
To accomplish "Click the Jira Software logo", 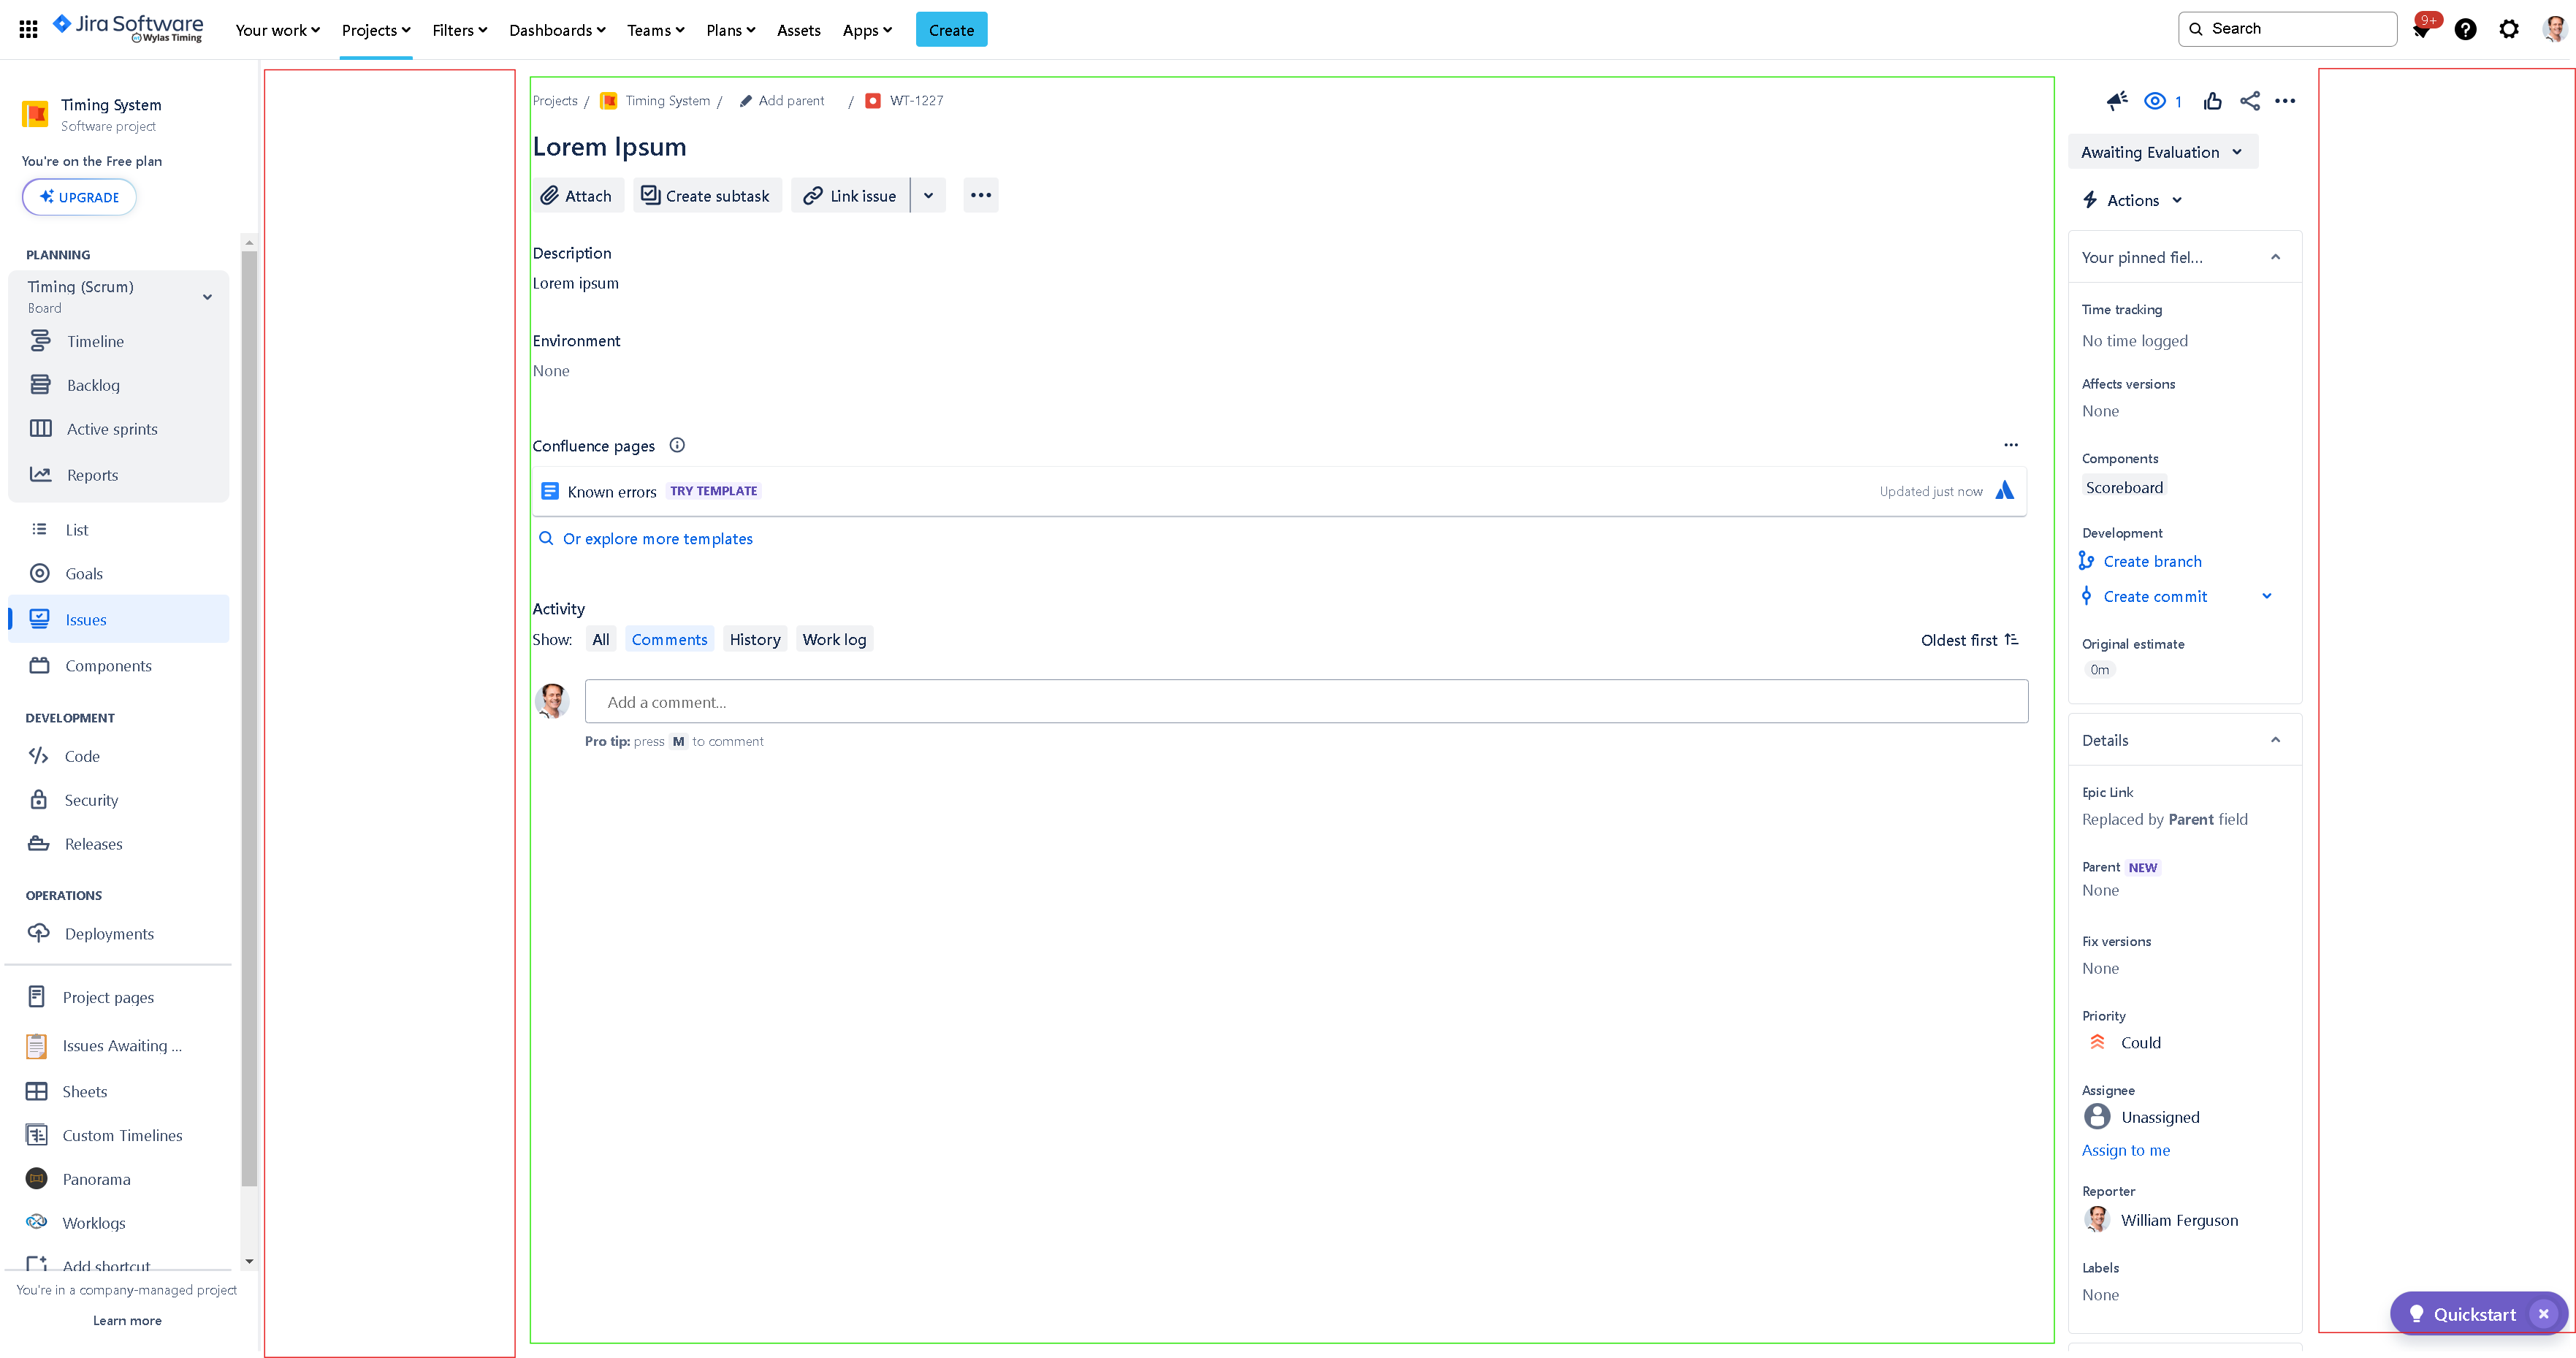I will click(x=128, y=27).
